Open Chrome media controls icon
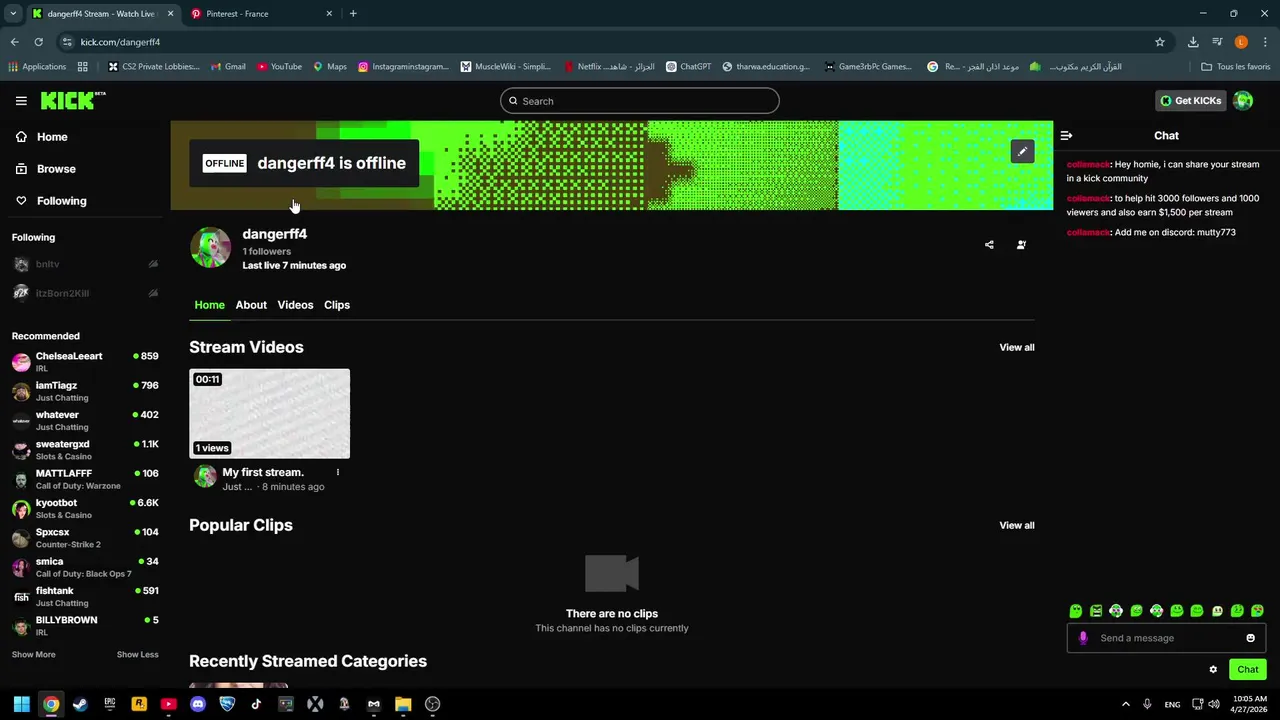 click(x=1217, y=42)
